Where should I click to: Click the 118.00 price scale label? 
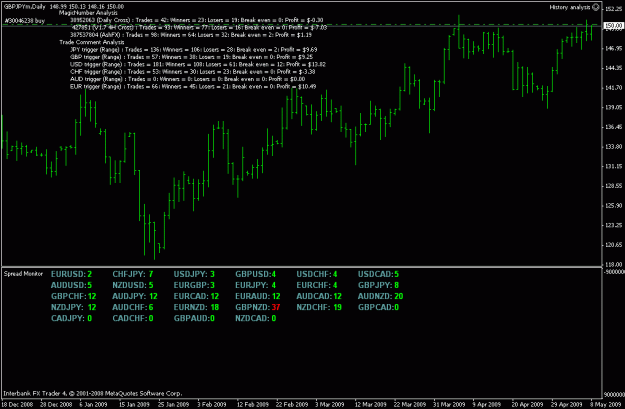613,265
